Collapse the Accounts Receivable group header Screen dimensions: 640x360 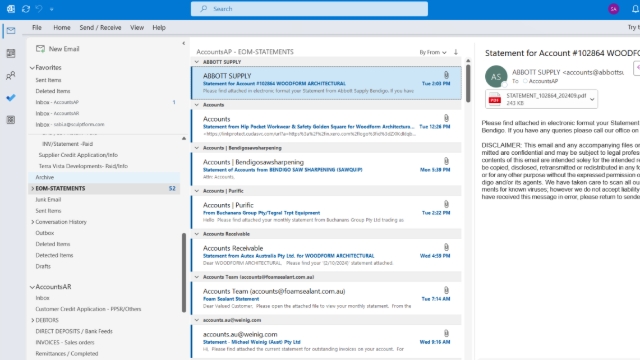pos(197,234)
